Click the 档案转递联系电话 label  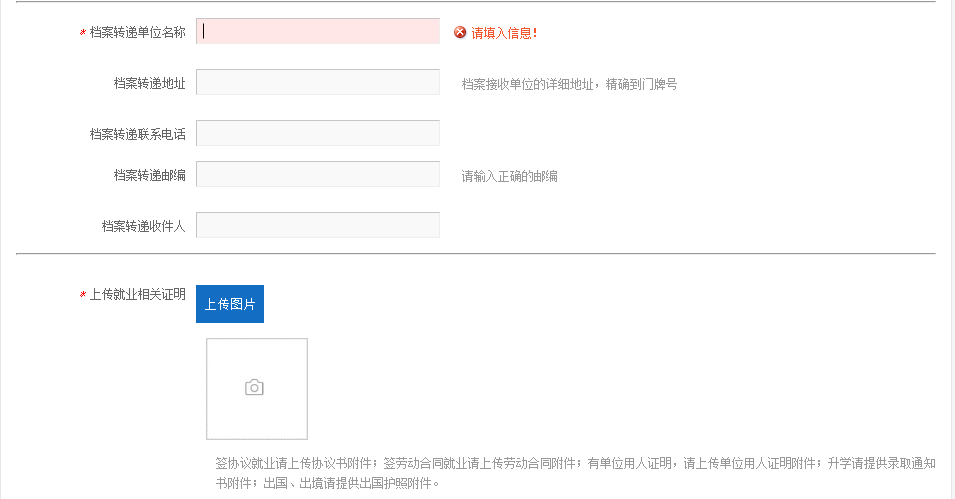click(137, 134)
